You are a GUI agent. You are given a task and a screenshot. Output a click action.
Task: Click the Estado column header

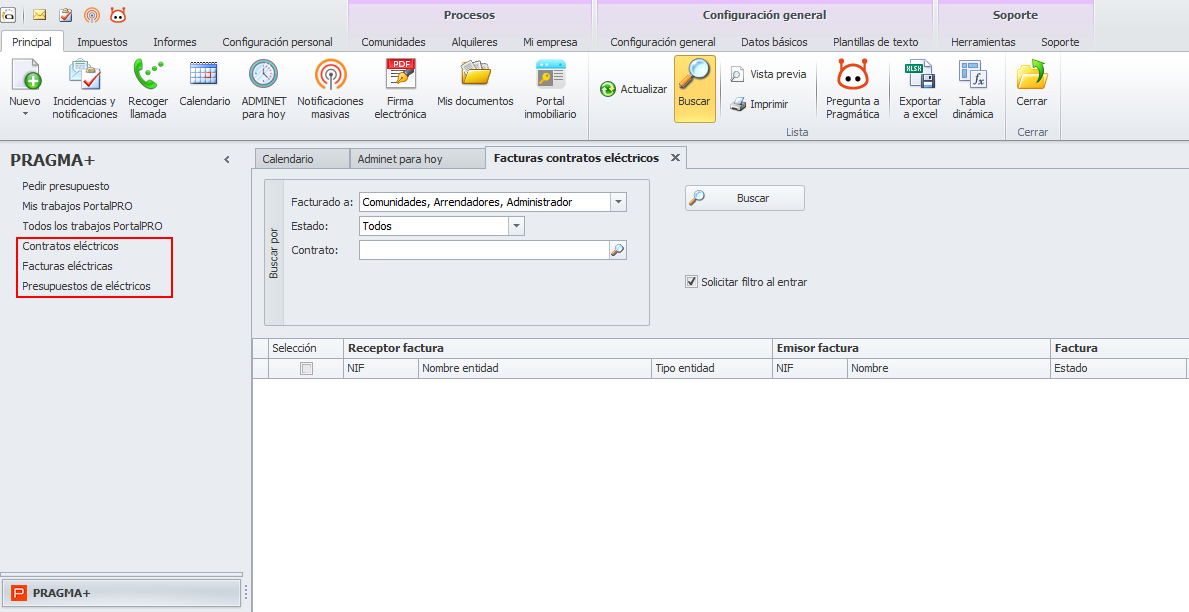coord(1118,369)
